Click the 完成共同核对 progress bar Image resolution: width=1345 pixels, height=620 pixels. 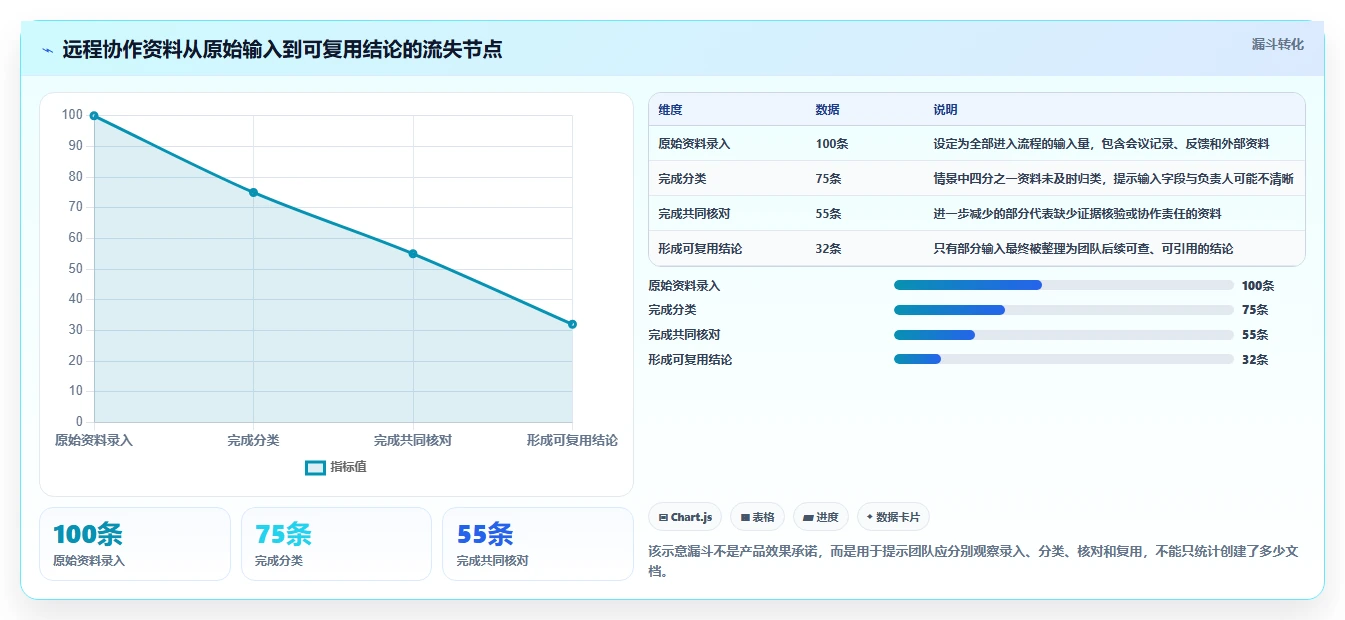tap(1064, 335)
